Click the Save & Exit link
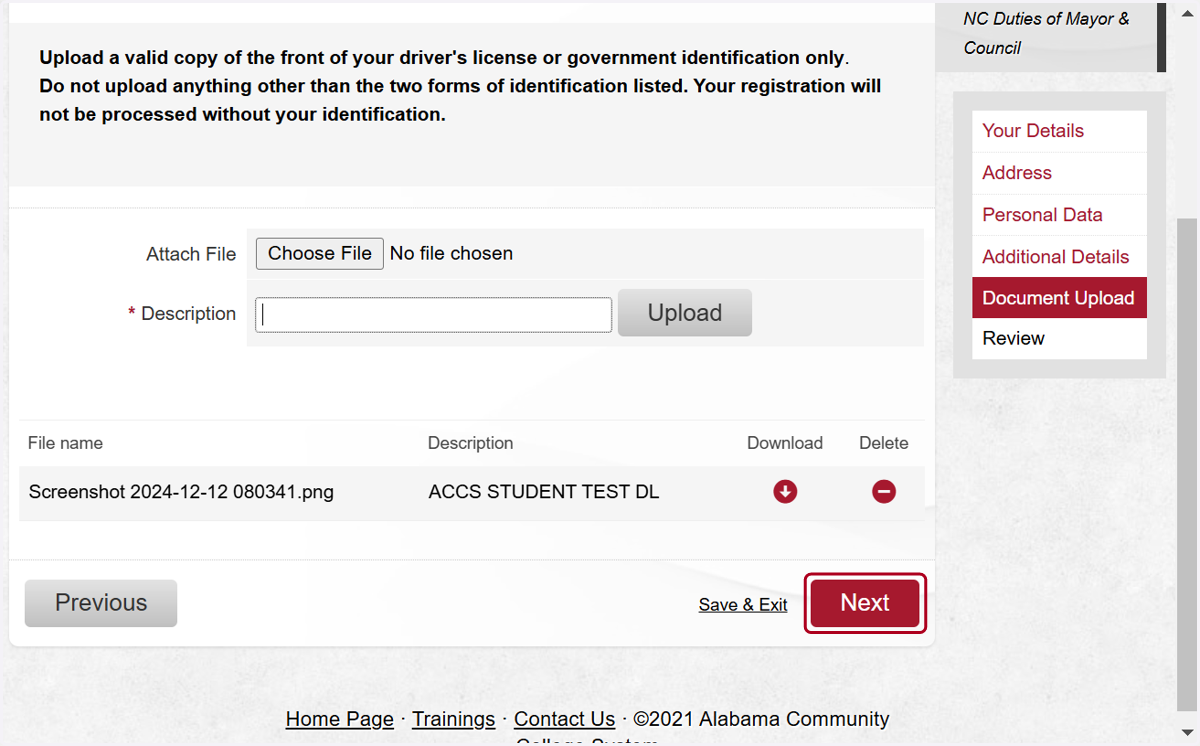This screenshot has width=1200, height=746. pos(743,605)
